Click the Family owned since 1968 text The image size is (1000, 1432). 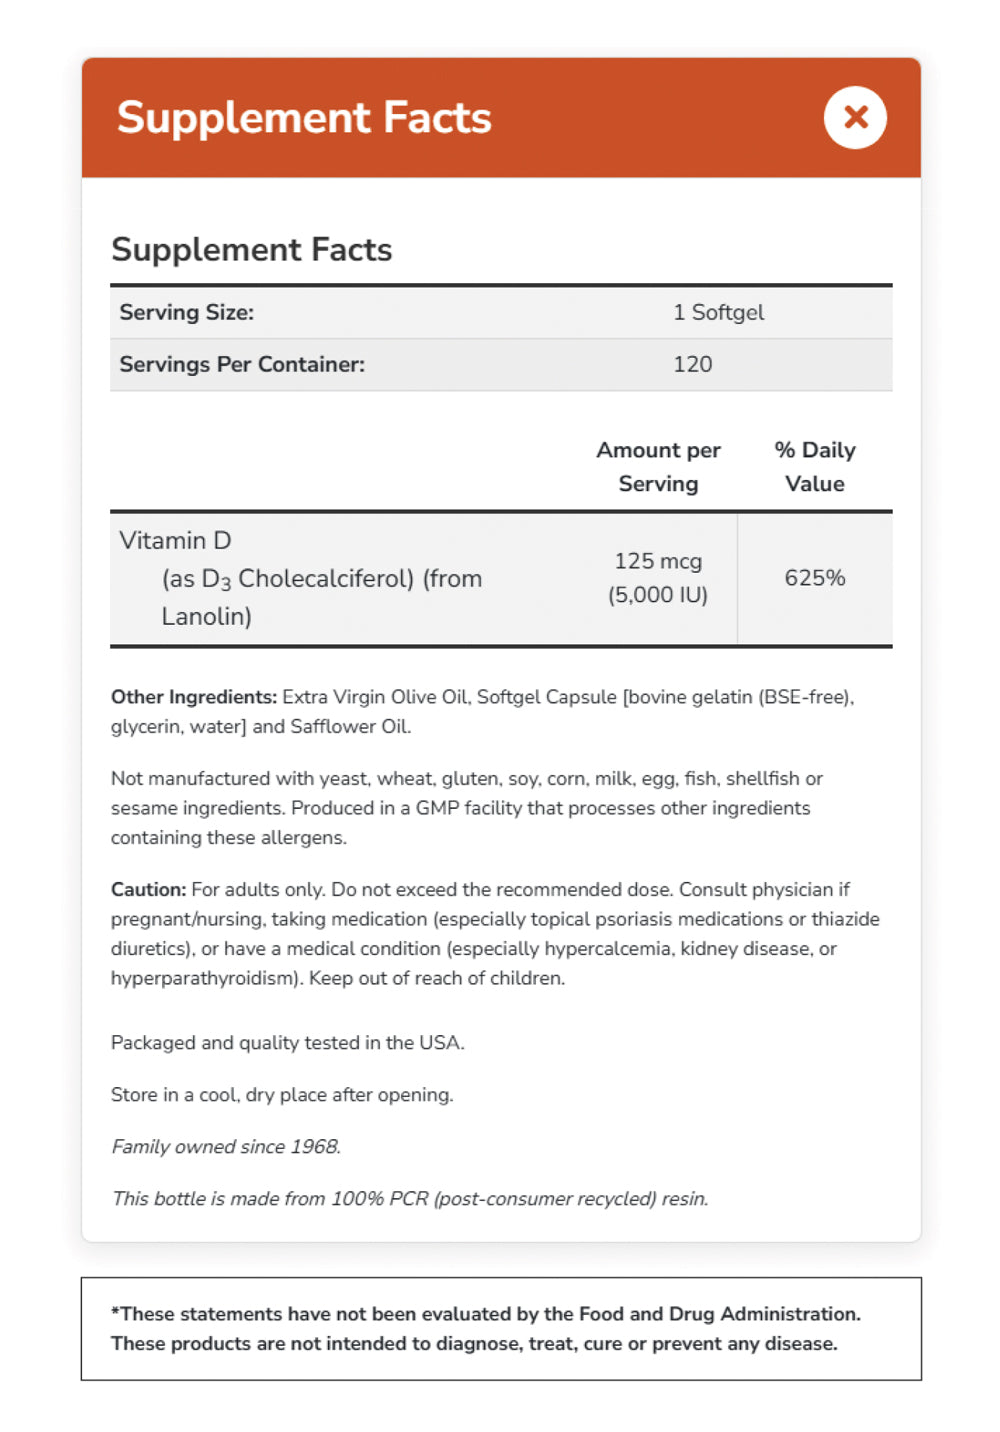[226, 1147]
